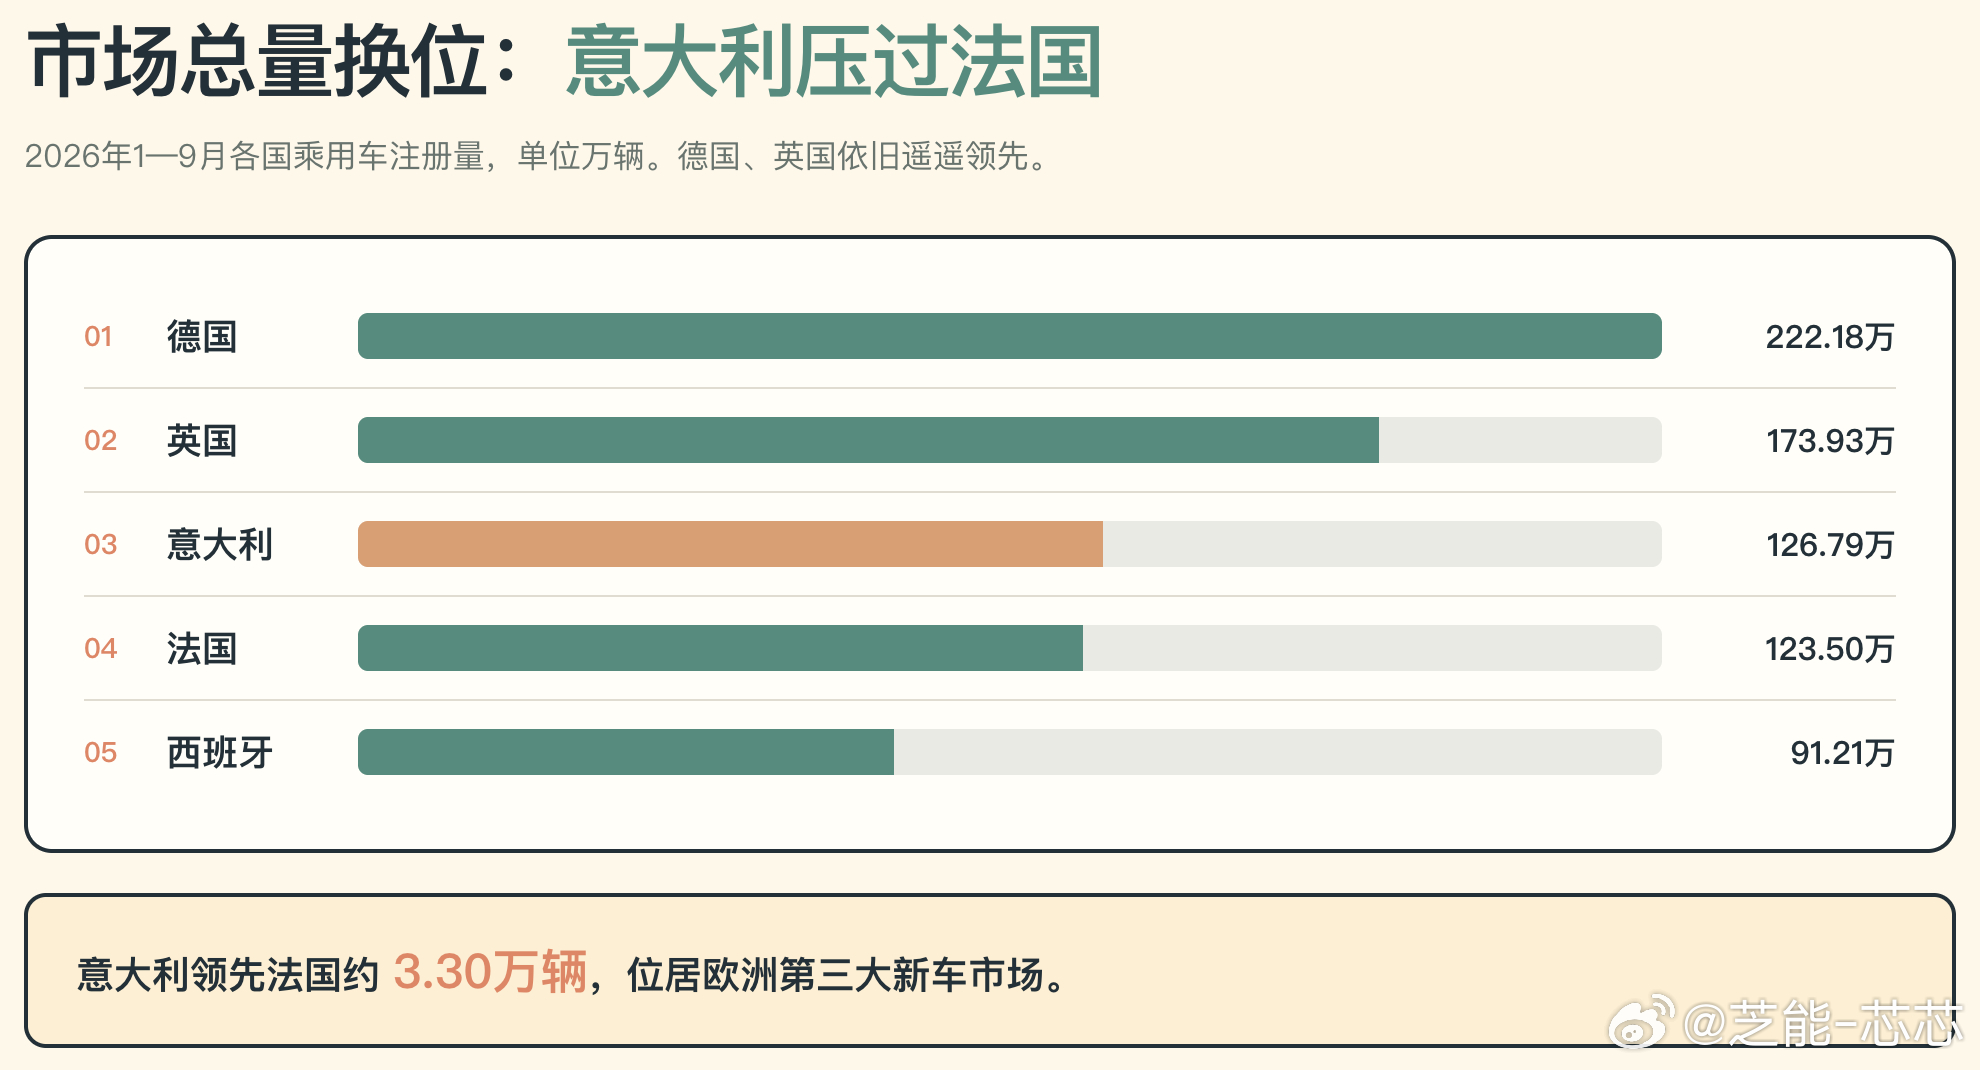
Task: Click the green bar in the 德国 row
Action: click(x=1010, y=336)
